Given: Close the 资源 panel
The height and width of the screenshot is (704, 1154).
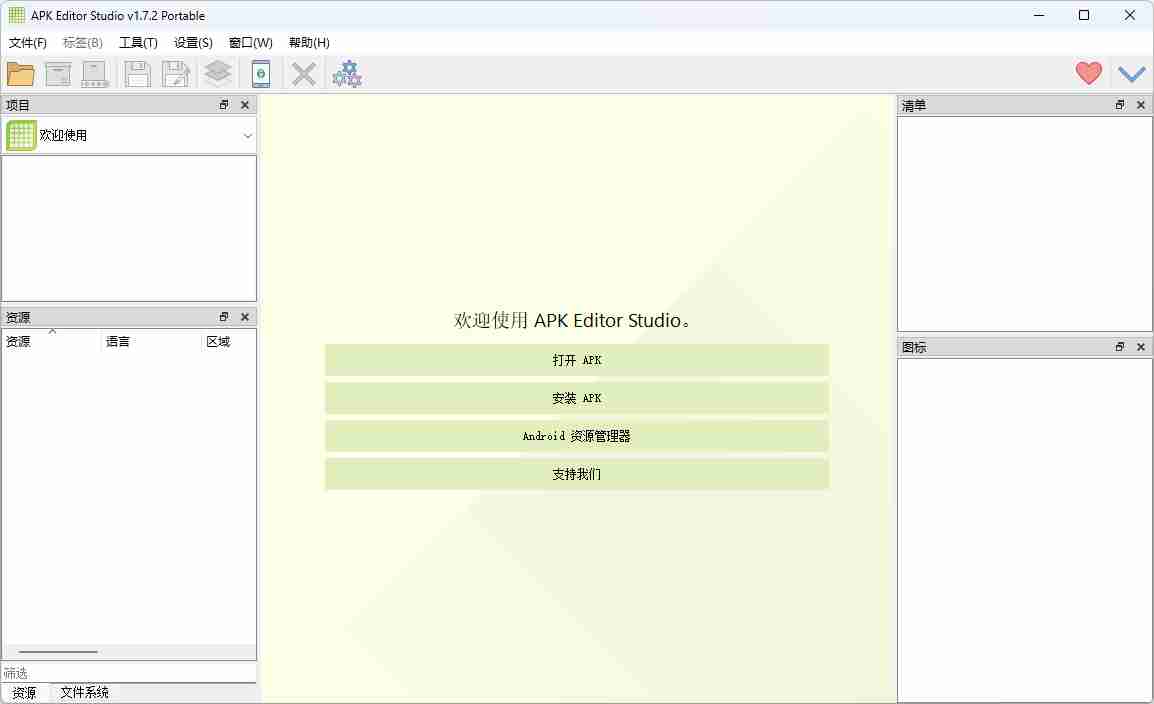Looking at the screenshot, I should 245,317.
